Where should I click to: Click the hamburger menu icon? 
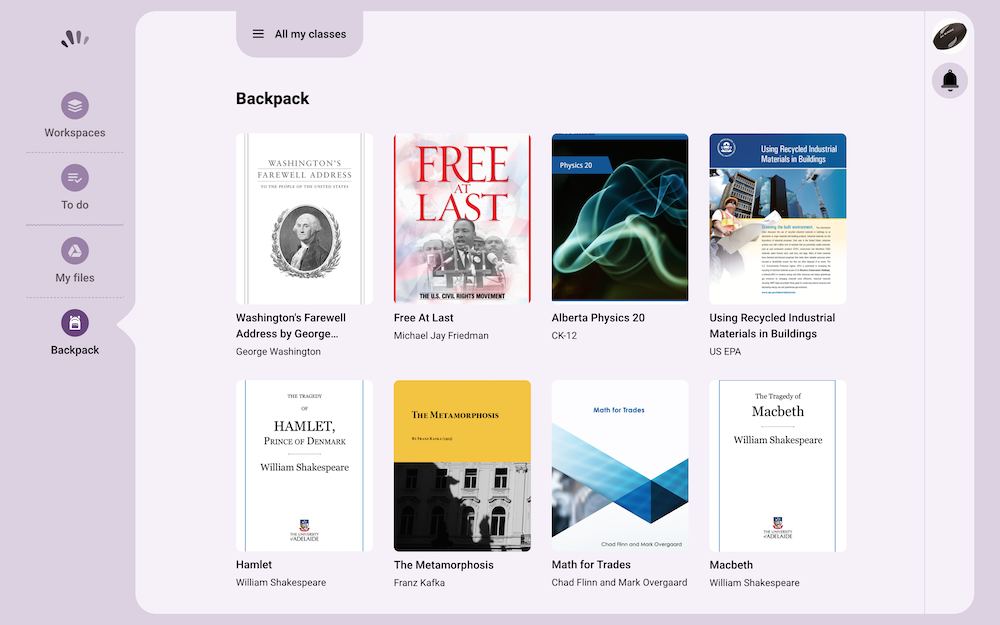[258, 34]
